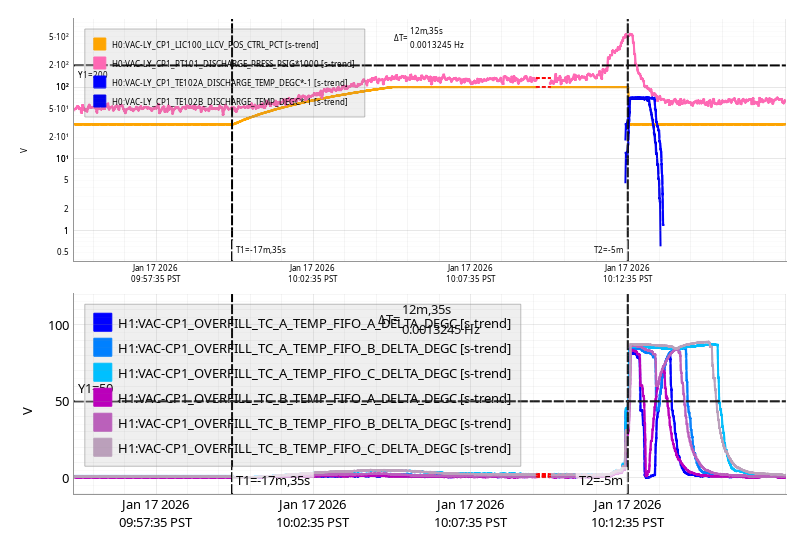
Task: Click the TC_A_TEMP_FIFO_A_DELTA legend swatch
Action: [102, 322]
